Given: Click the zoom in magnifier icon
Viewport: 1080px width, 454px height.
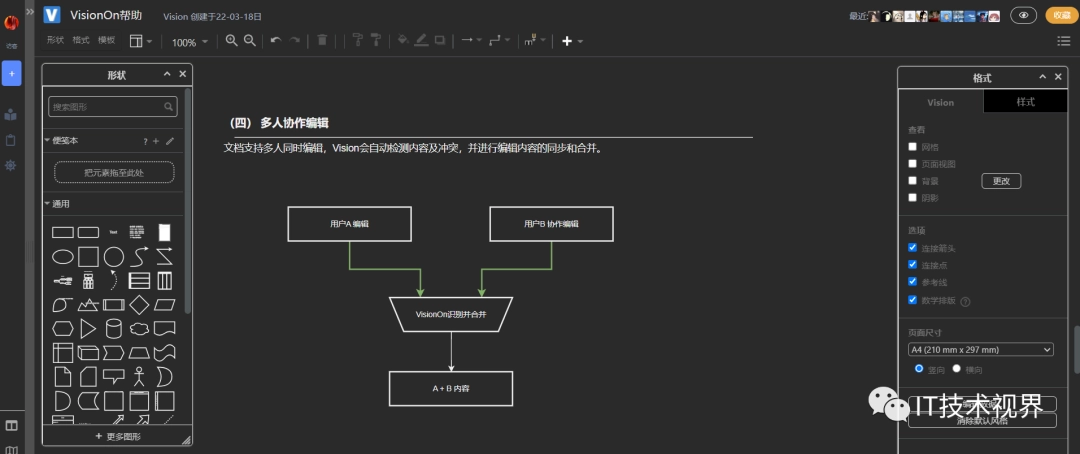Looking at the screenshot, I should coord(231,41).
